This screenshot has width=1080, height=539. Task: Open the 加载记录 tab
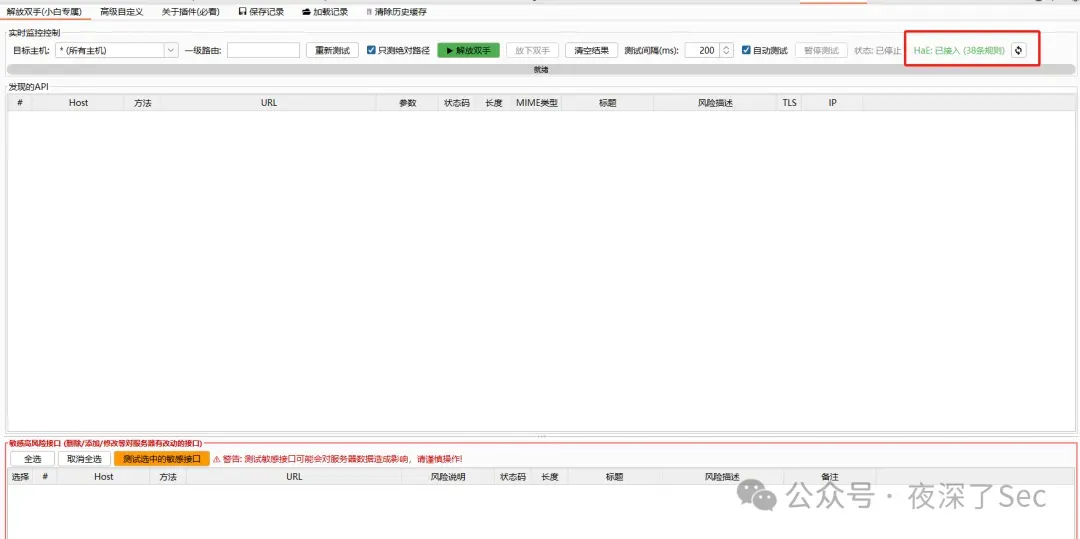[325, 12]
